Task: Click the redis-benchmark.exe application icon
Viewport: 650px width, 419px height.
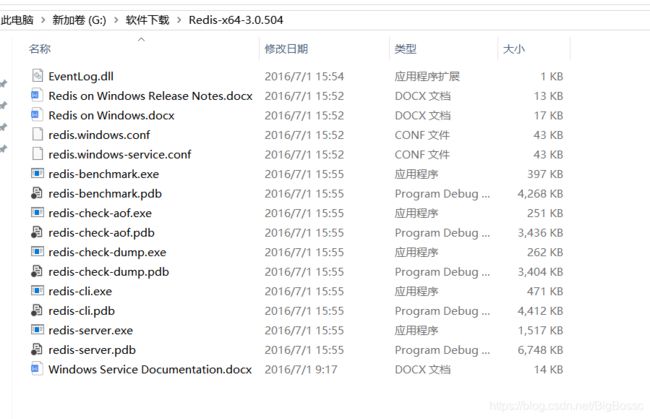Action: click(x=37, y=173)
